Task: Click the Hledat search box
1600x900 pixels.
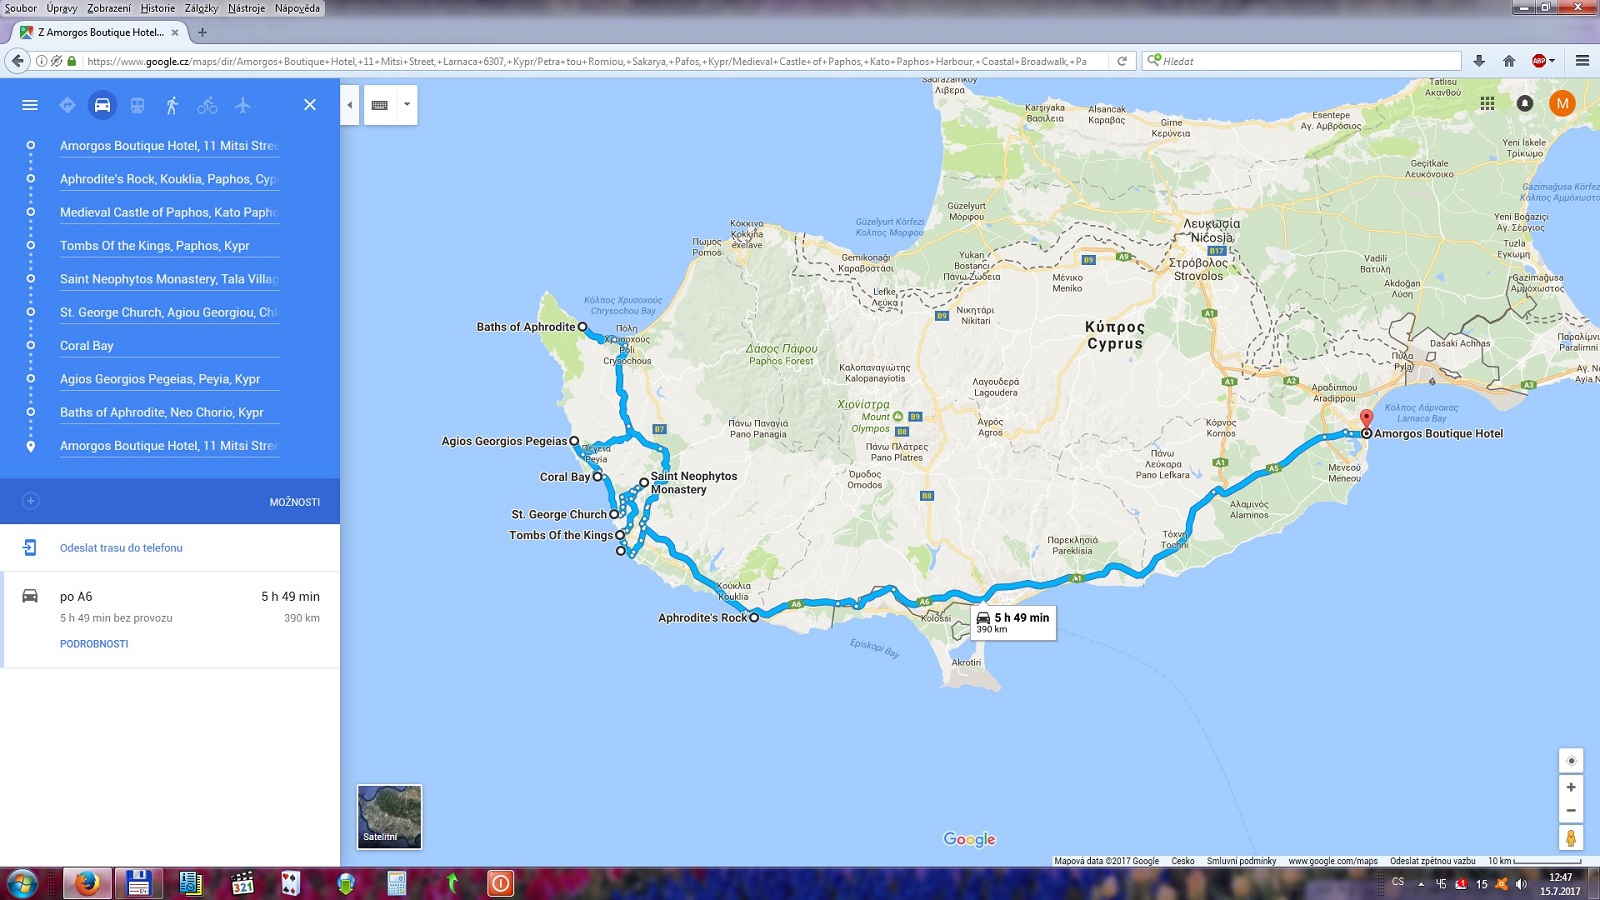Action: point(1302,61)
